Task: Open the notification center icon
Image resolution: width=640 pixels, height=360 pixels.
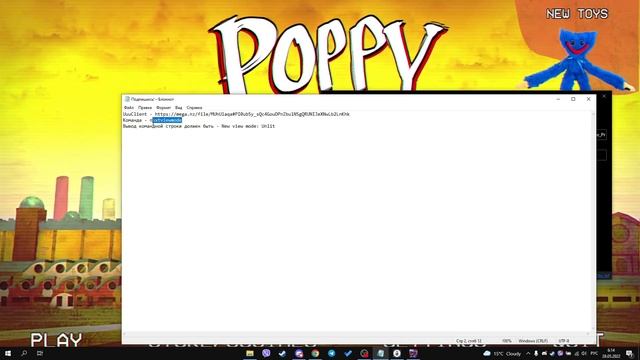Action: [x=630, y=353]
